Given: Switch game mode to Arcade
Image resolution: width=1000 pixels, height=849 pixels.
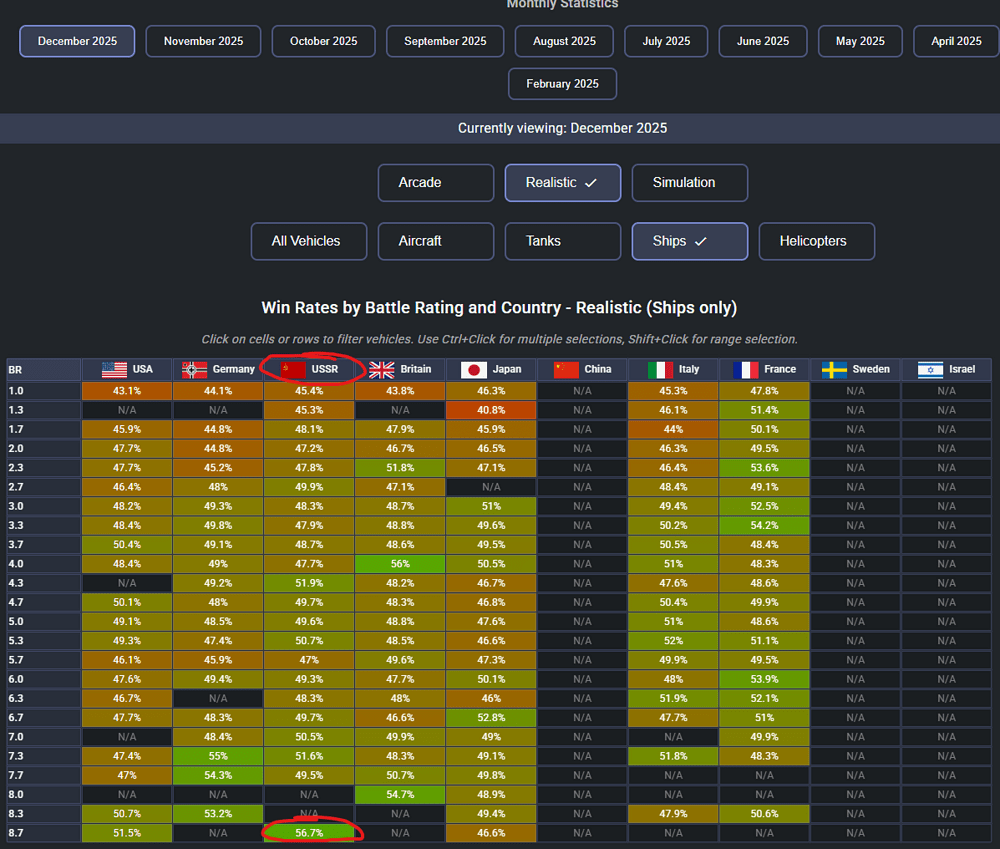Looking at the screenshot, I should pos(436,183).
